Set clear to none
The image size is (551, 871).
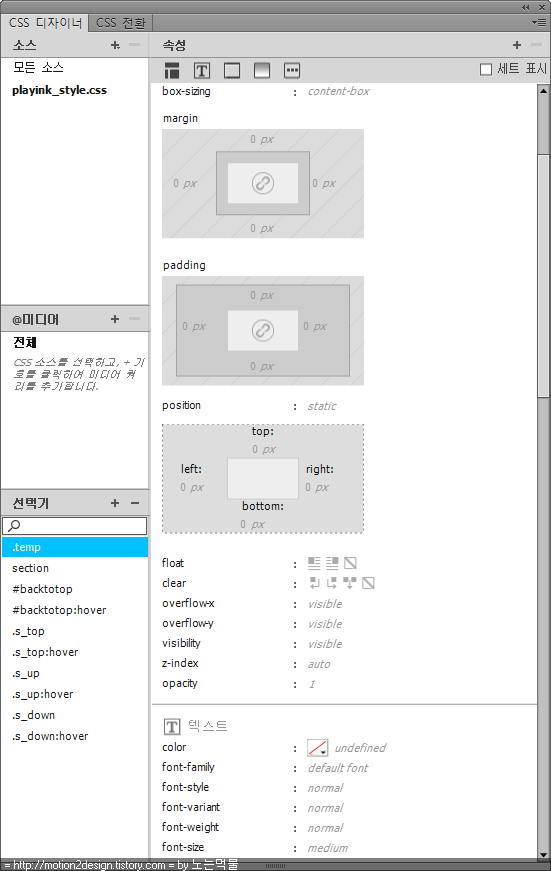click(x=368, y=583)
